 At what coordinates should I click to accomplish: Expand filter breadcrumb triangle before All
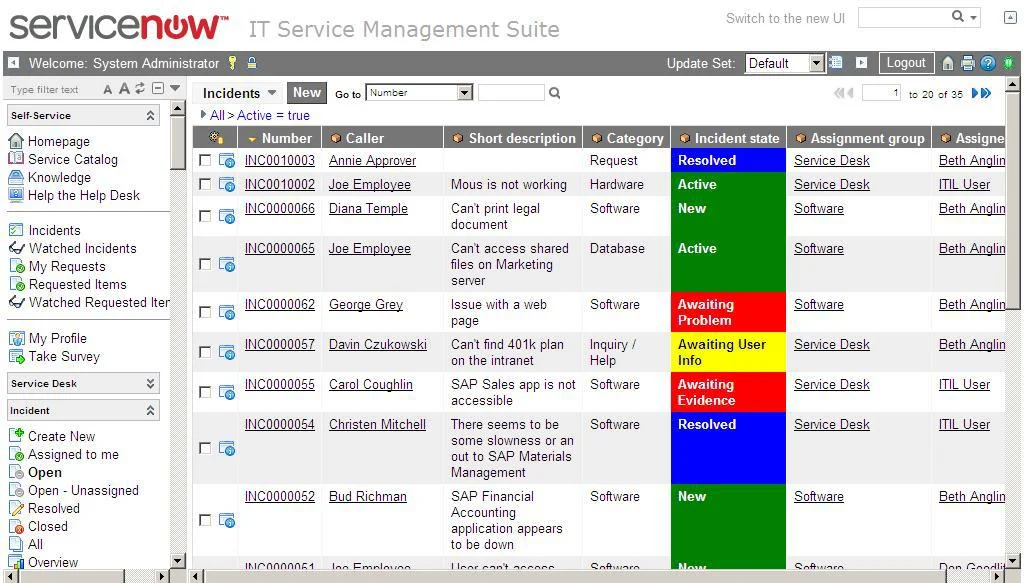pyautogui.click(x=203, y=115)
